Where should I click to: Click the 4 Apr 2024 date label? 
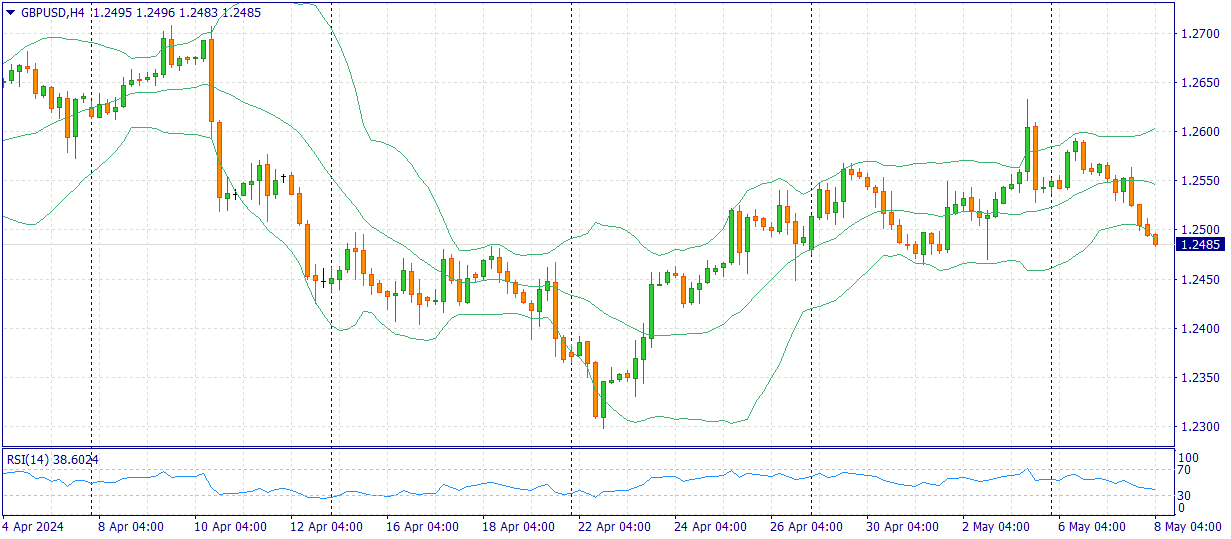tap(32, 526)
